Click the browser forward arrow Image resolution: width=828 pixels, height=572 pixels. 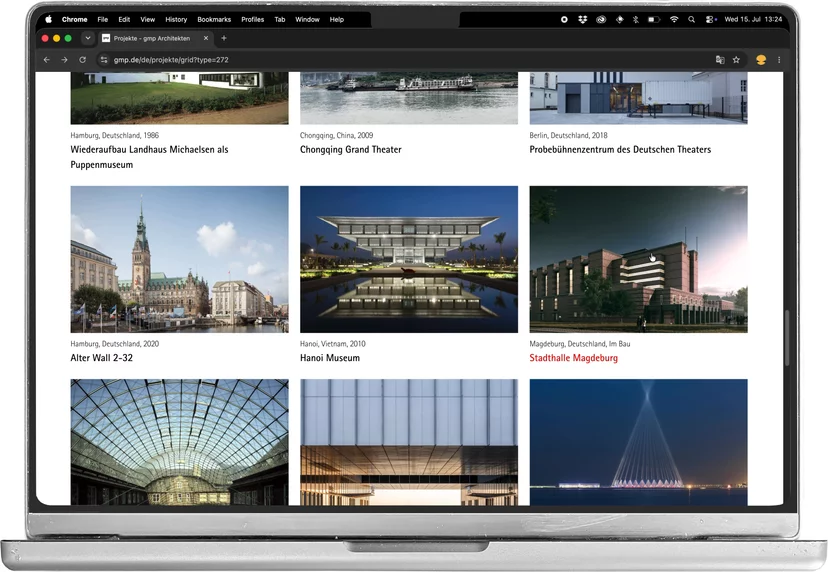[x=64, y=60]
